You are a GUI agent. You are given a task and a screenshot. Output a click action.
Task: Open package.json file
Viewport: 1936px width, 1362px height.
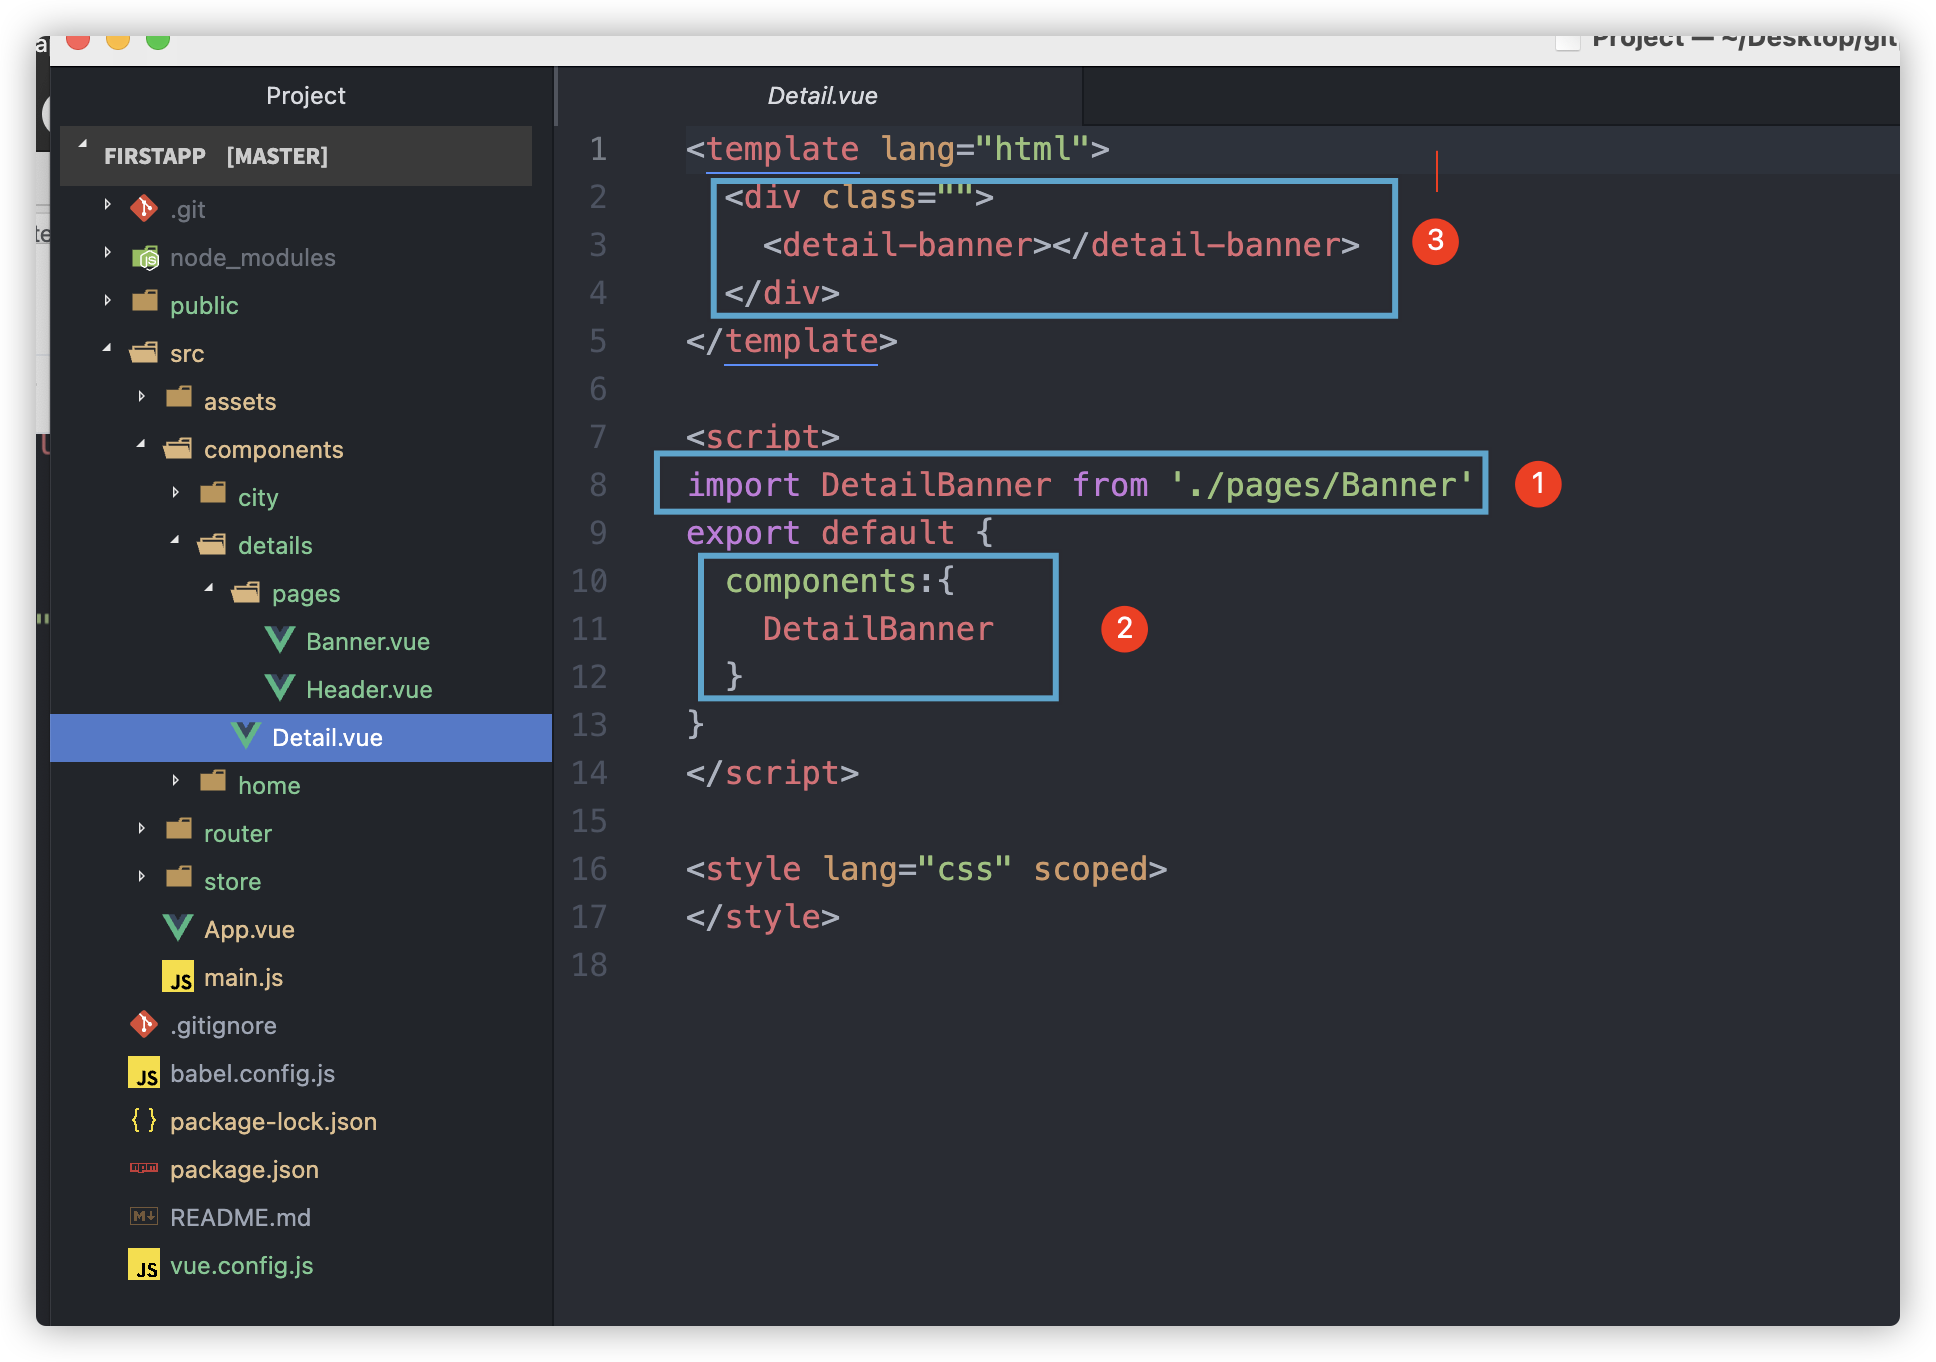[244, 1169]
